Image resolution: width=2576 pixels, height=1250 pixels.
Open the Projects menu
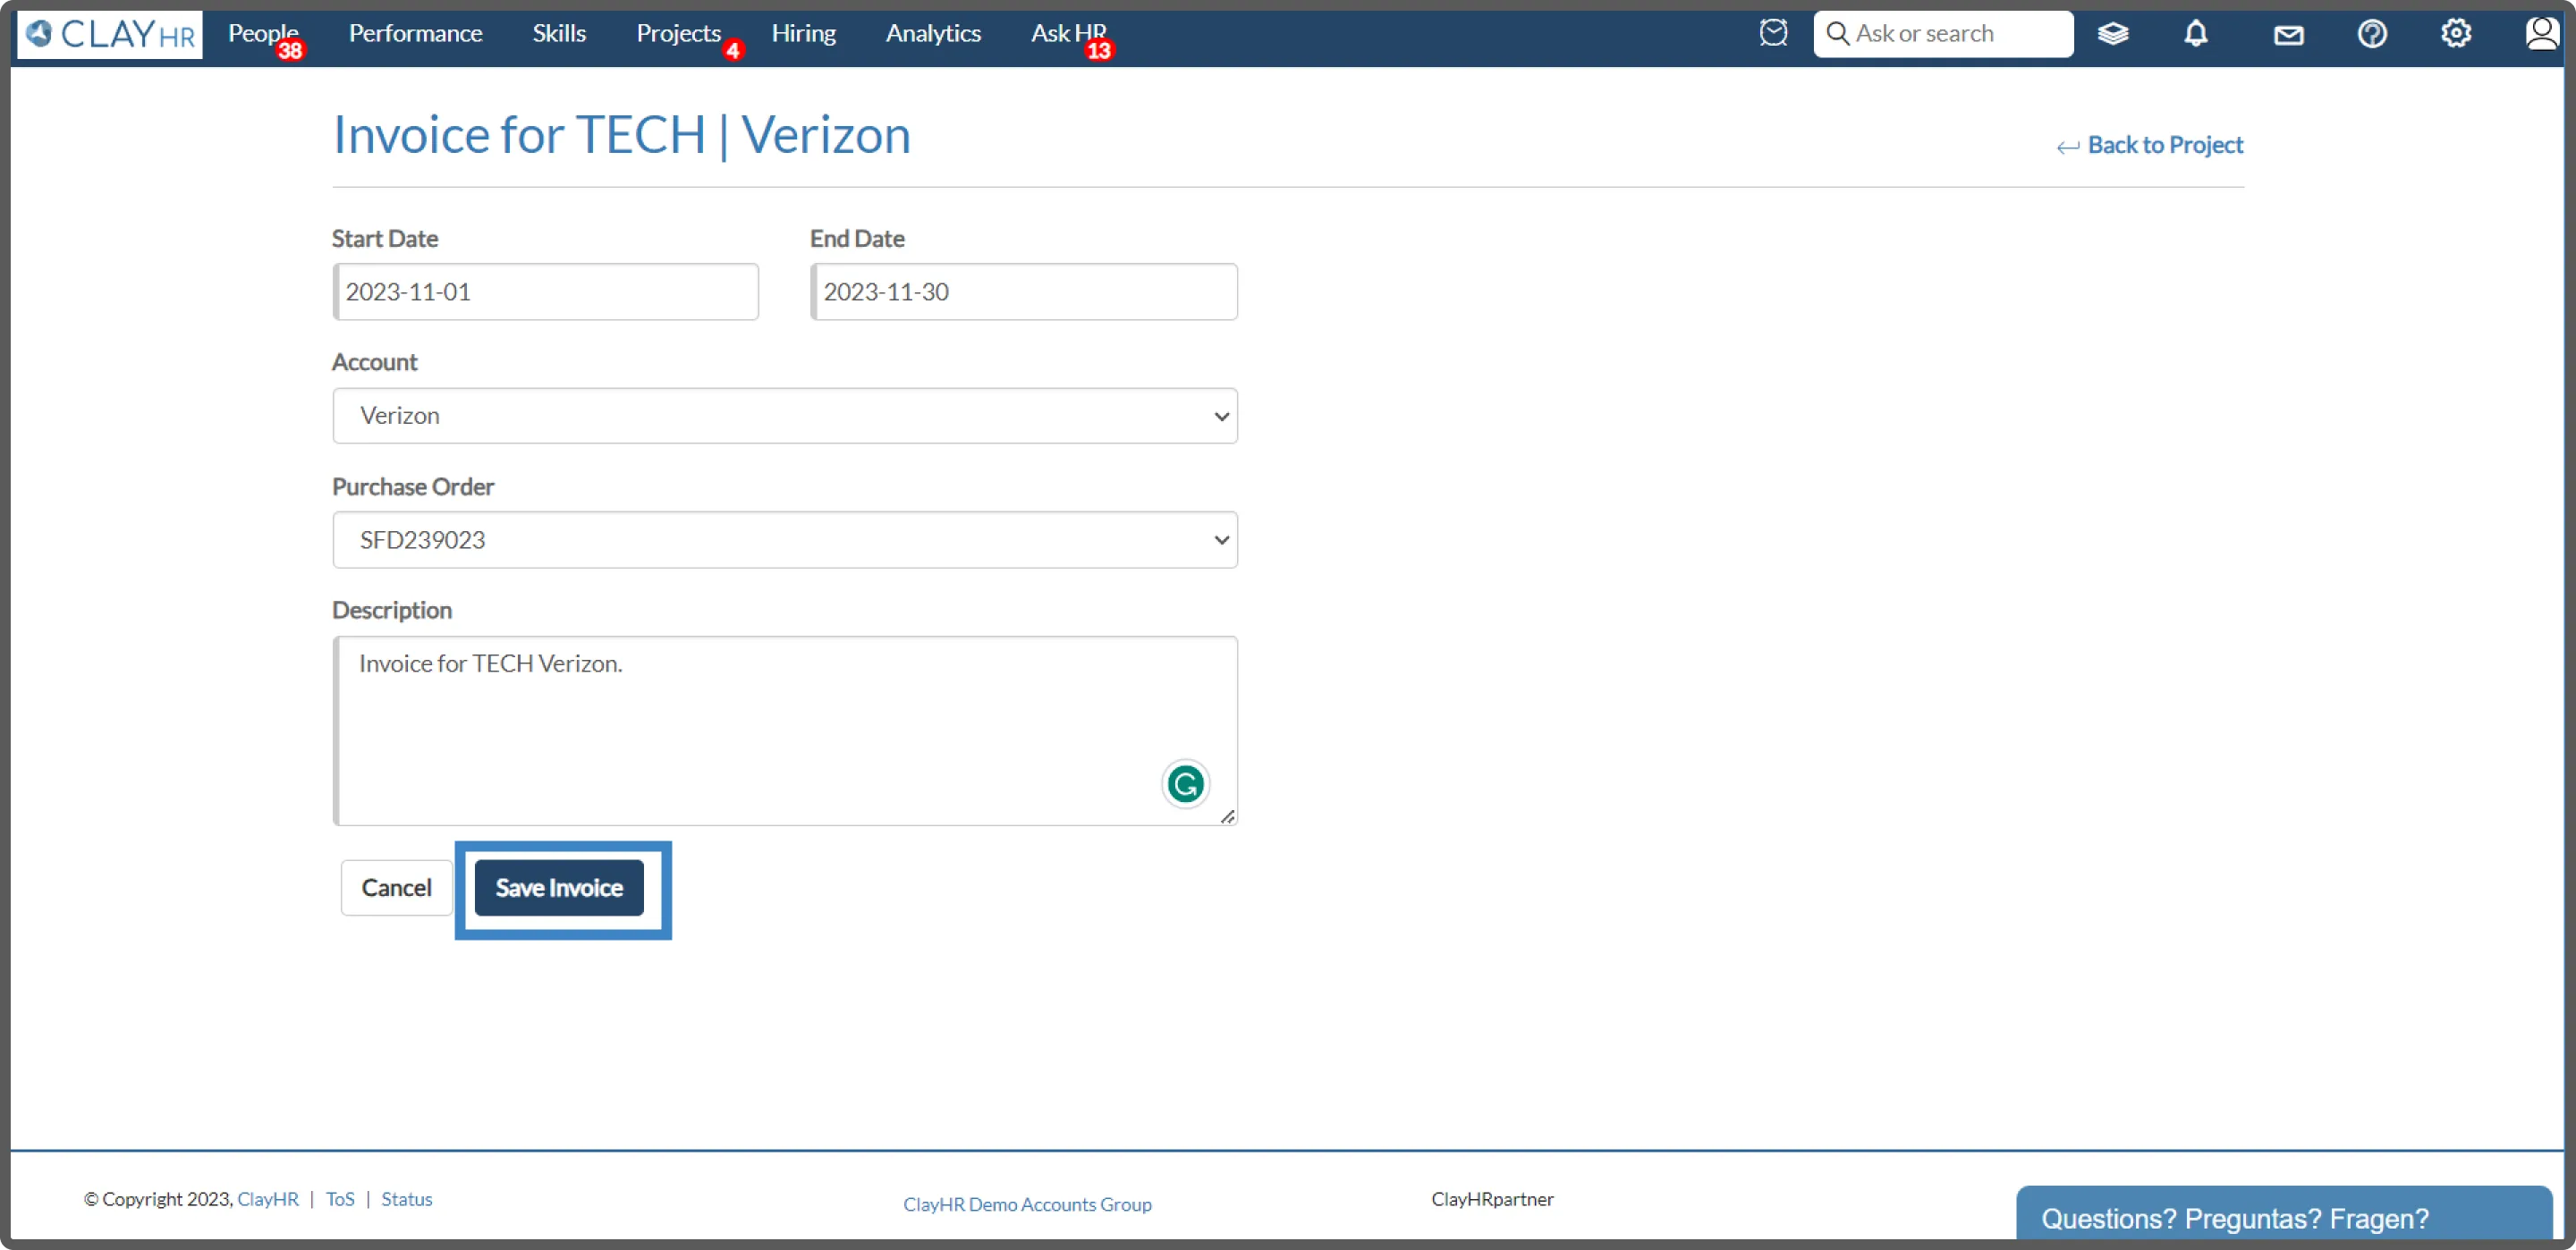[678, 34]
